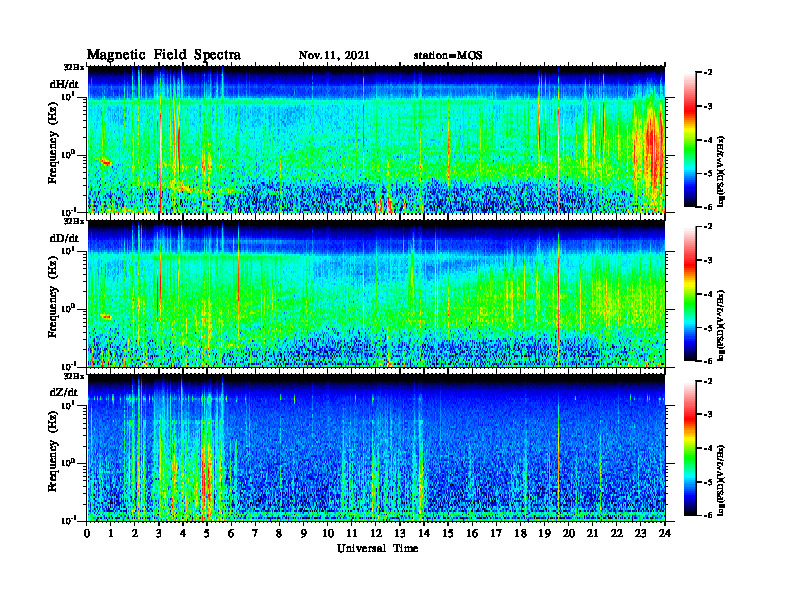The image size is (792, 612).
Task: Click the "3" hour tick label
Action: click(159, 534)
